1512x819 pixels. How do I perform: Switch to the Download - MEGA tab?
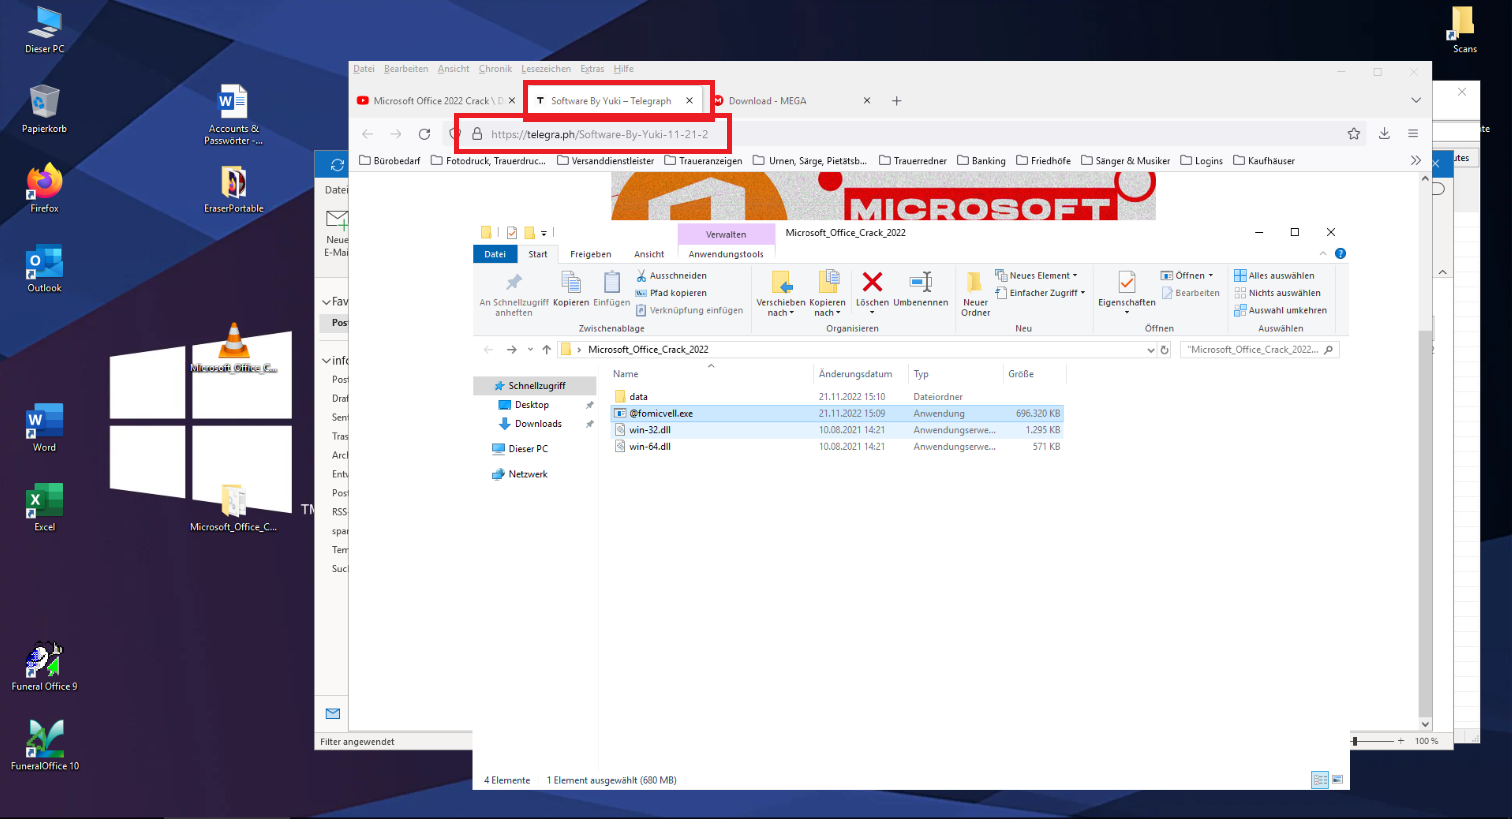click(x=767, y=101)
